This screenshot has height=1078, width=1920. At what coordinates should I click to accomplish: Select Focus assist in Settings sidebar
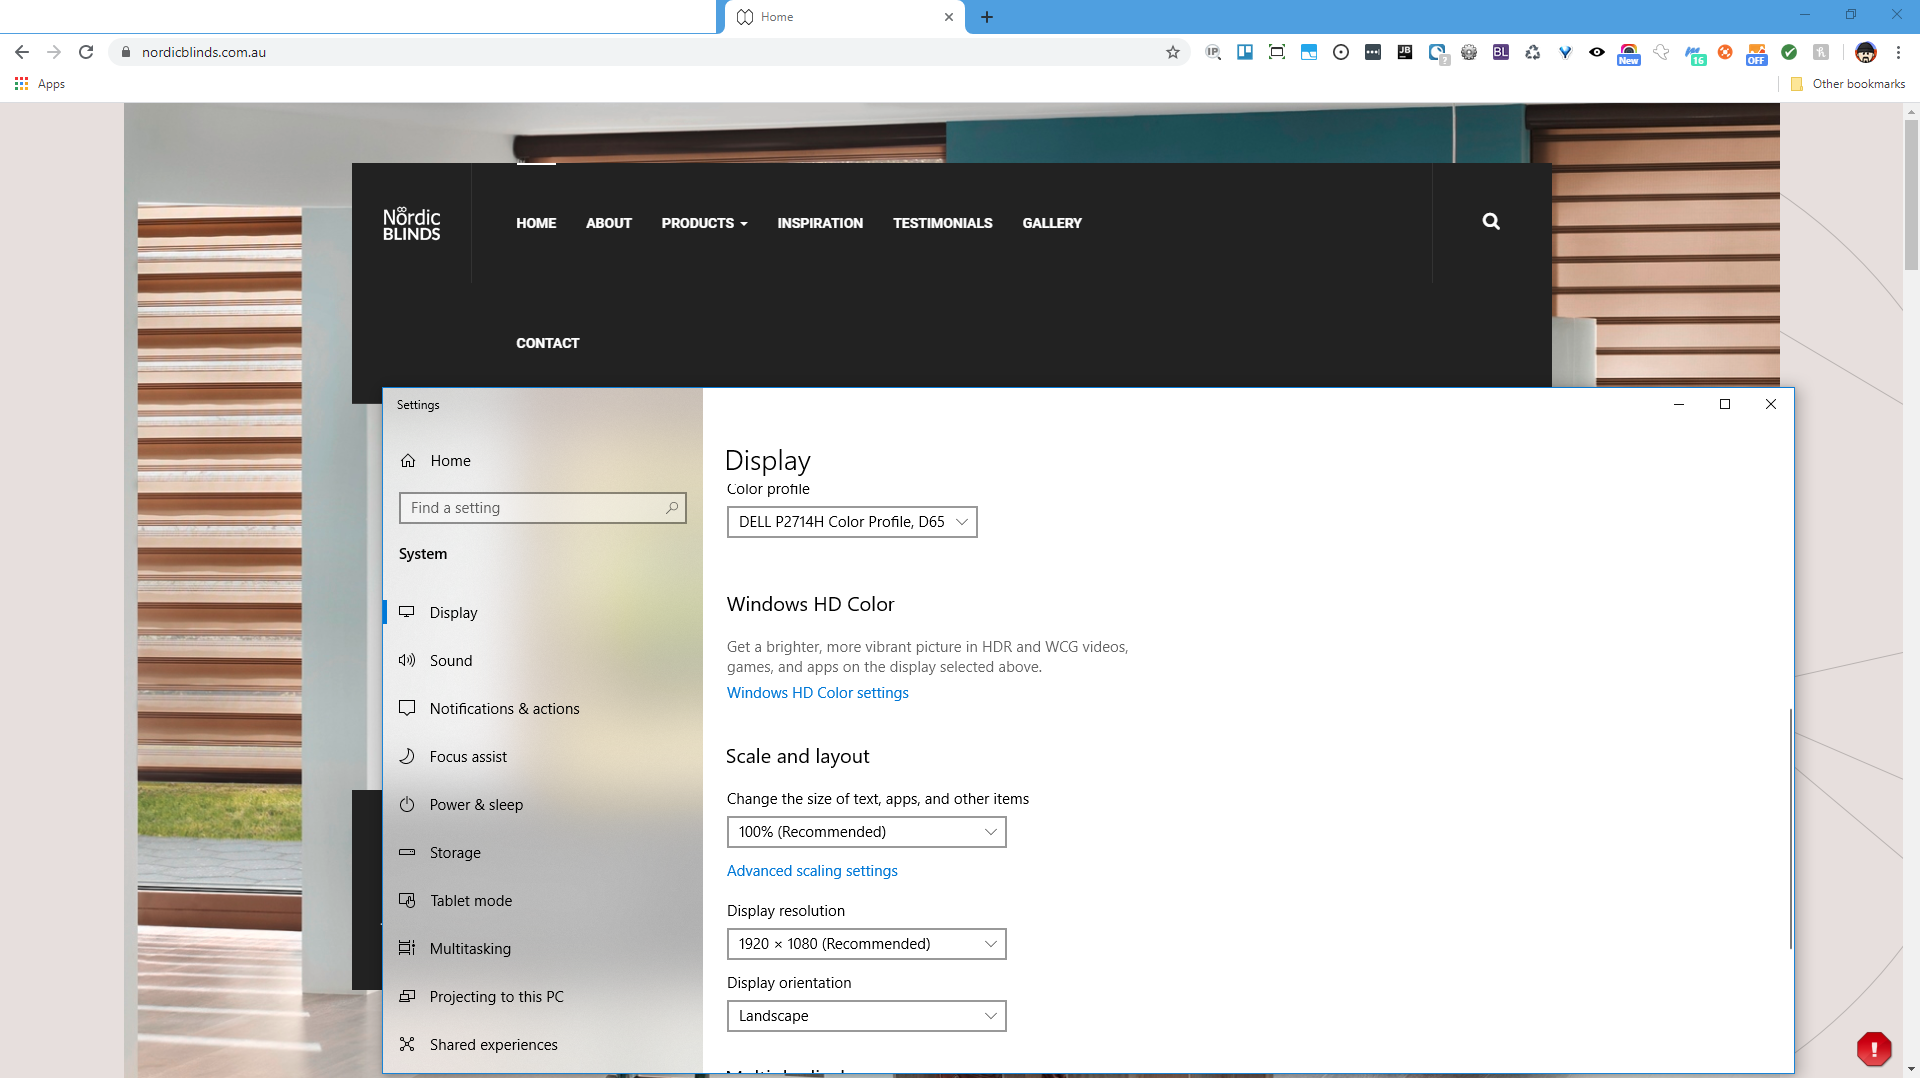pyautogui.click(x=542, y=757)
